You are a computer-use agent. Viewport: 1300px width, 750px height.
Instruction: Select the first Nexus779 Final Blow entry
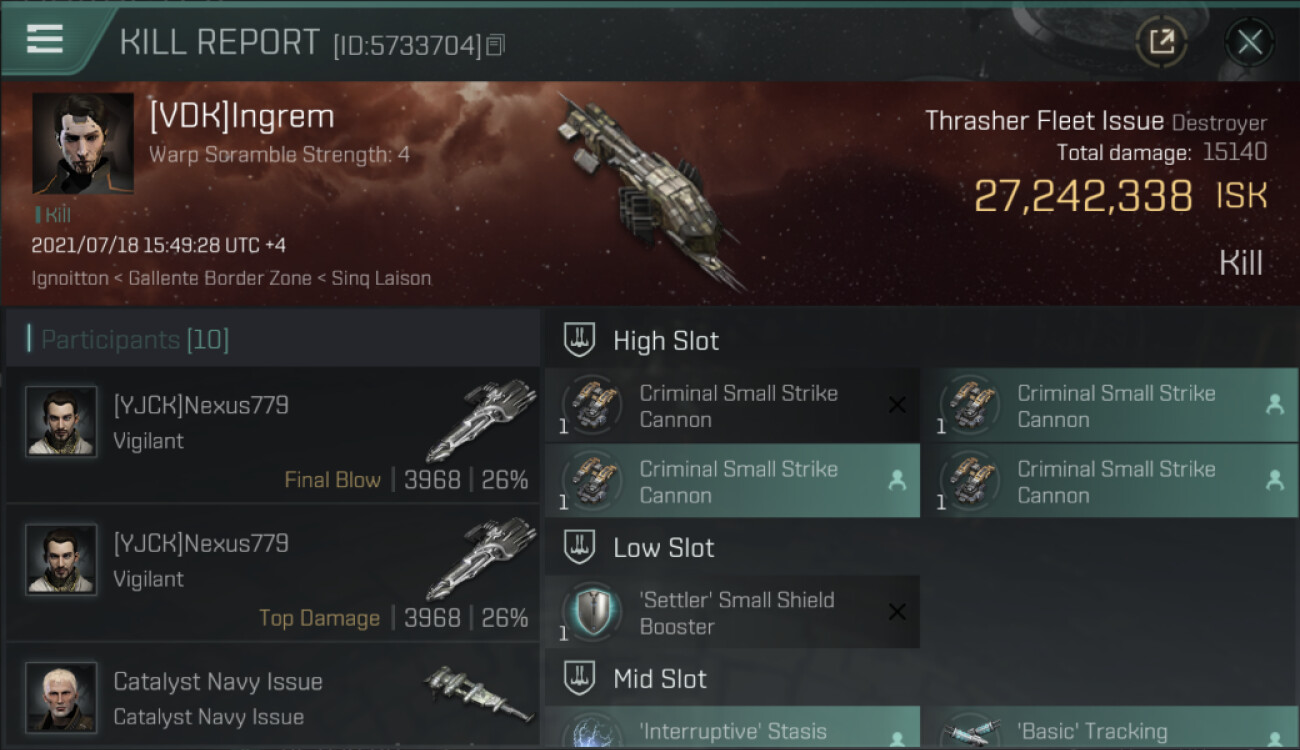[273, 435]
